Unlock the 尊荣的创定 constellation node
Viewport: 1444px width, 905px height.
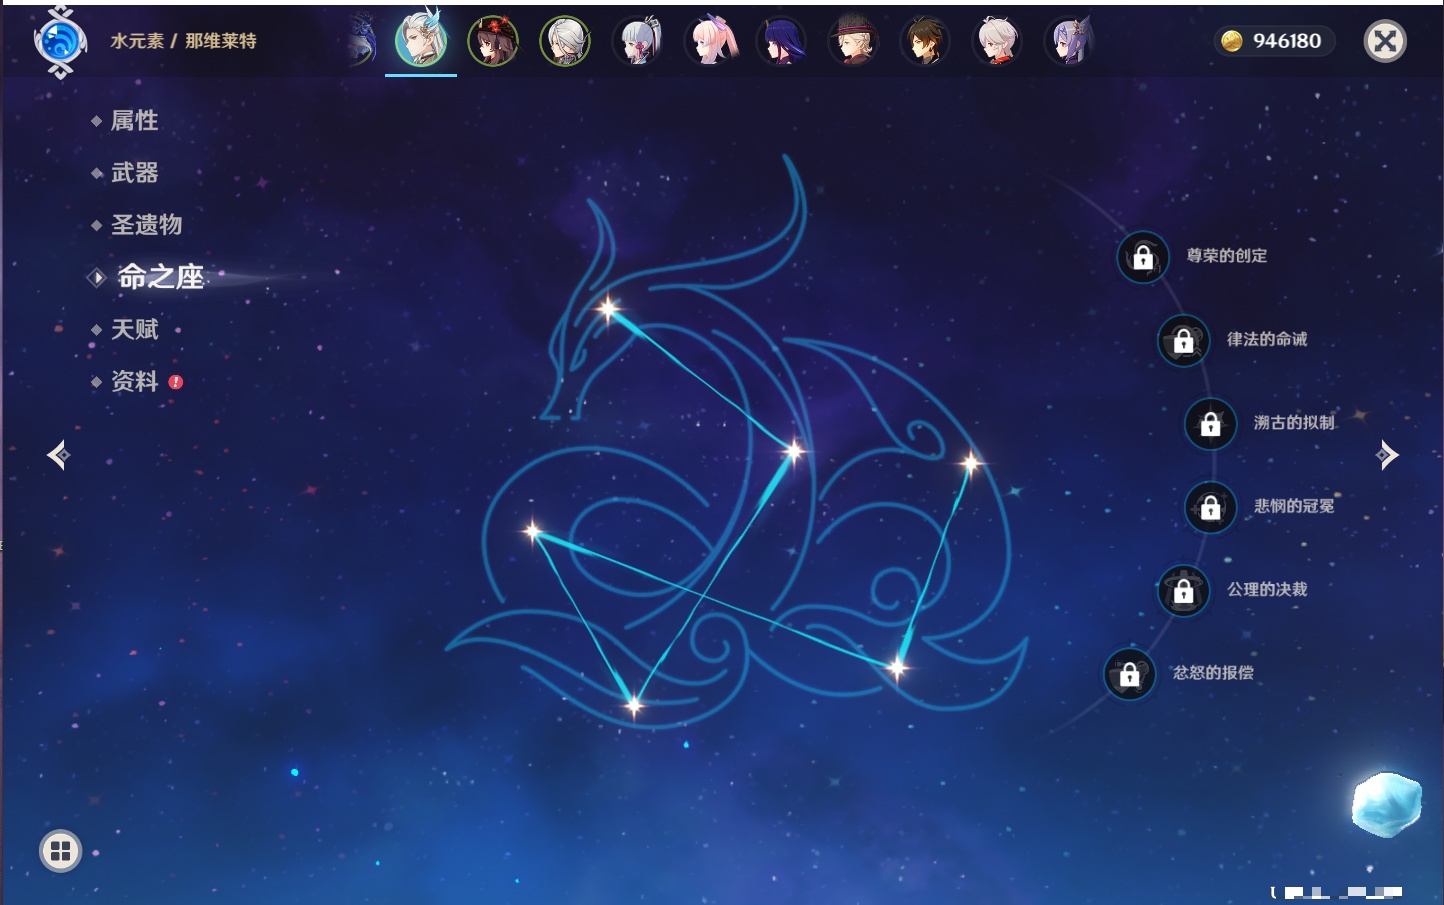pyautogui.click(x=1143, y=257)
